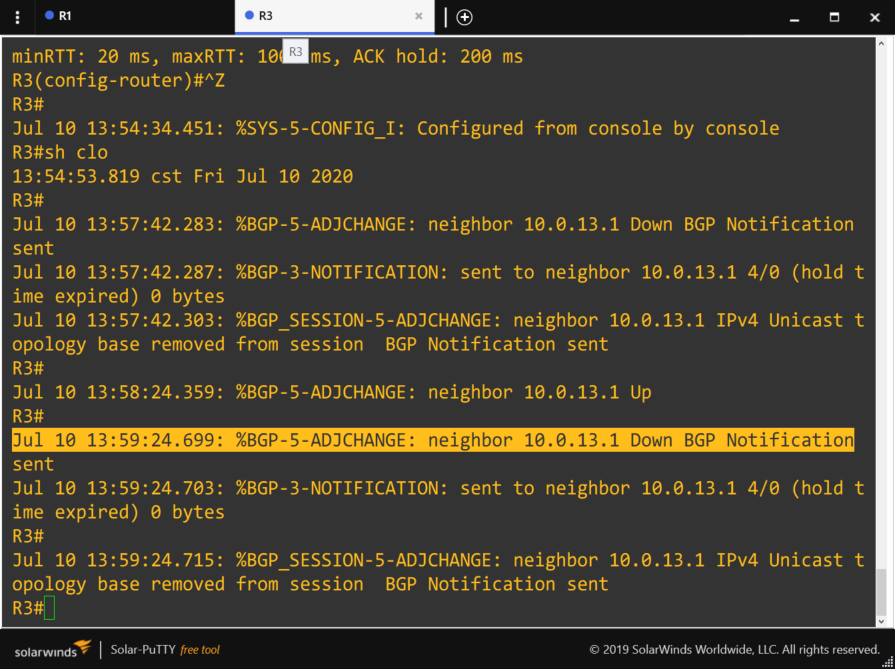
Task: Close the R3 session tab
Action: tap(419, 16)
